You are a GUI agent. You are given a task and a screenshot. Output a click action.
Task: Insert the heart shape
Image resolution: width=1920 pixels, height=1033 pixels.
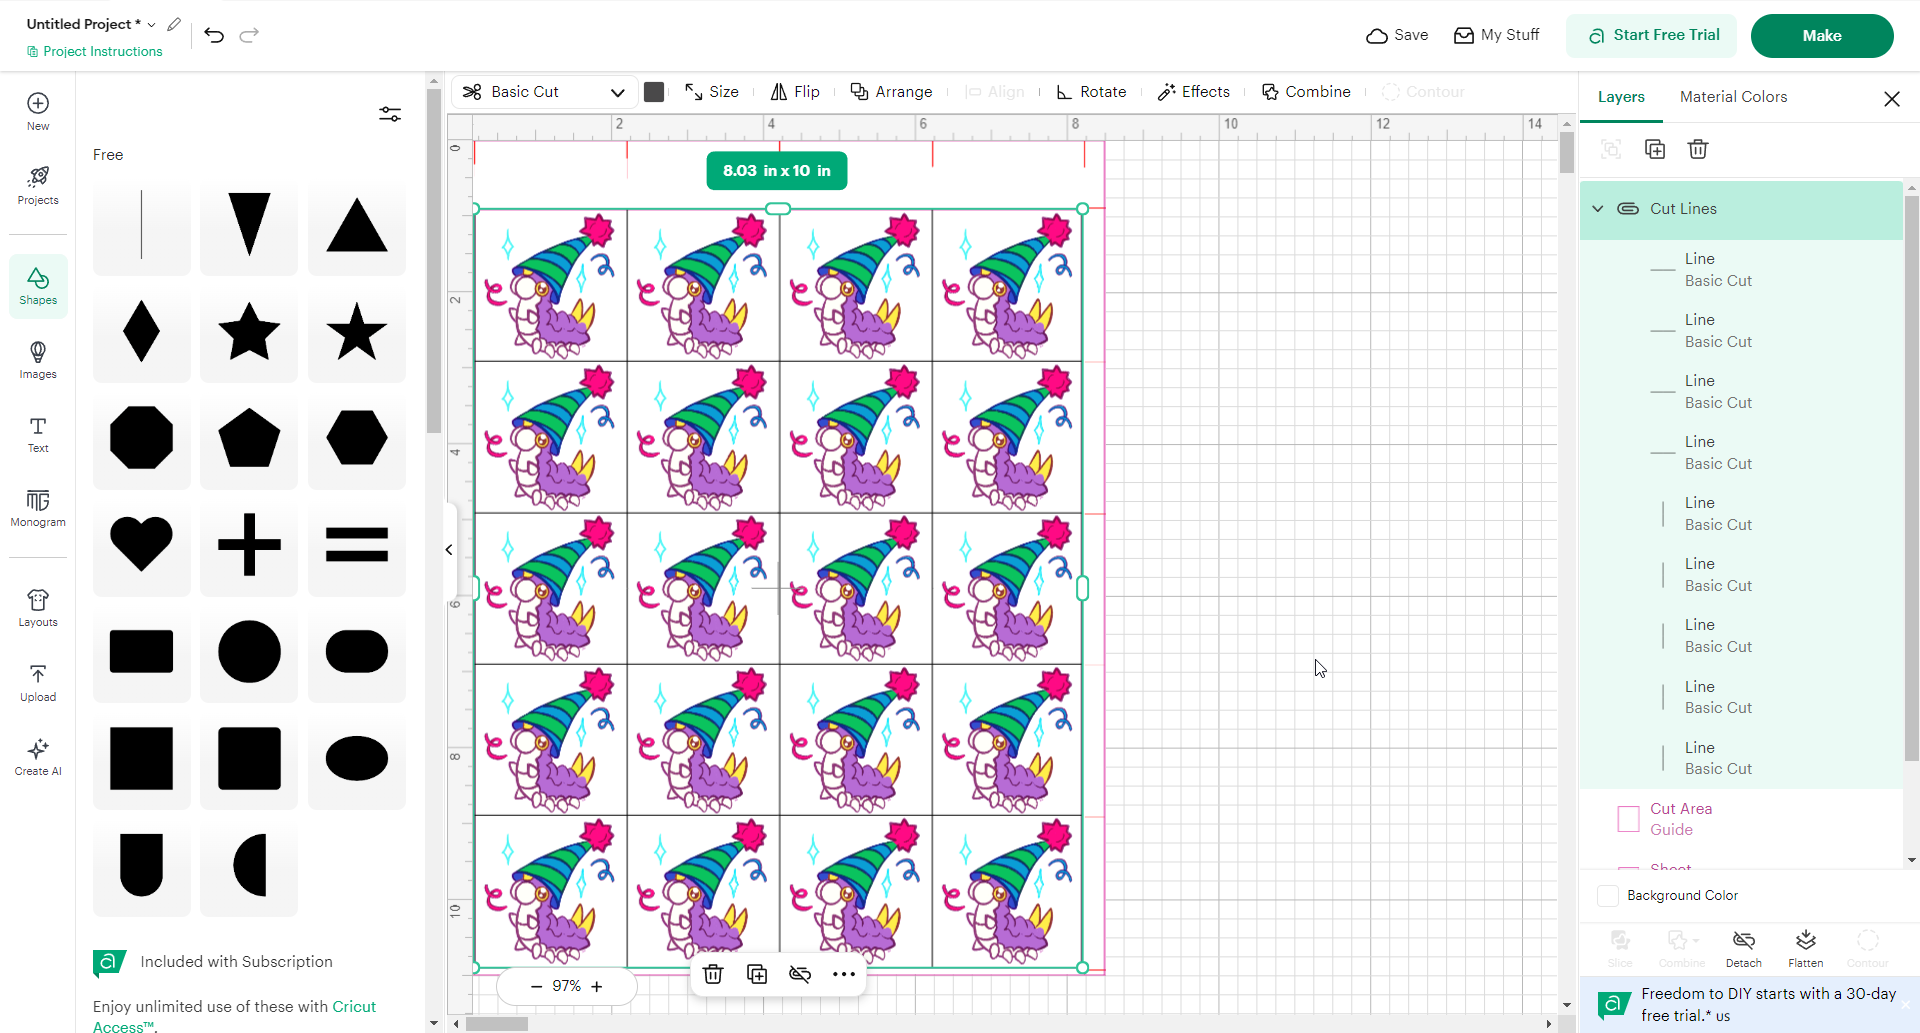pyautogui.click(x=141, y=544)
